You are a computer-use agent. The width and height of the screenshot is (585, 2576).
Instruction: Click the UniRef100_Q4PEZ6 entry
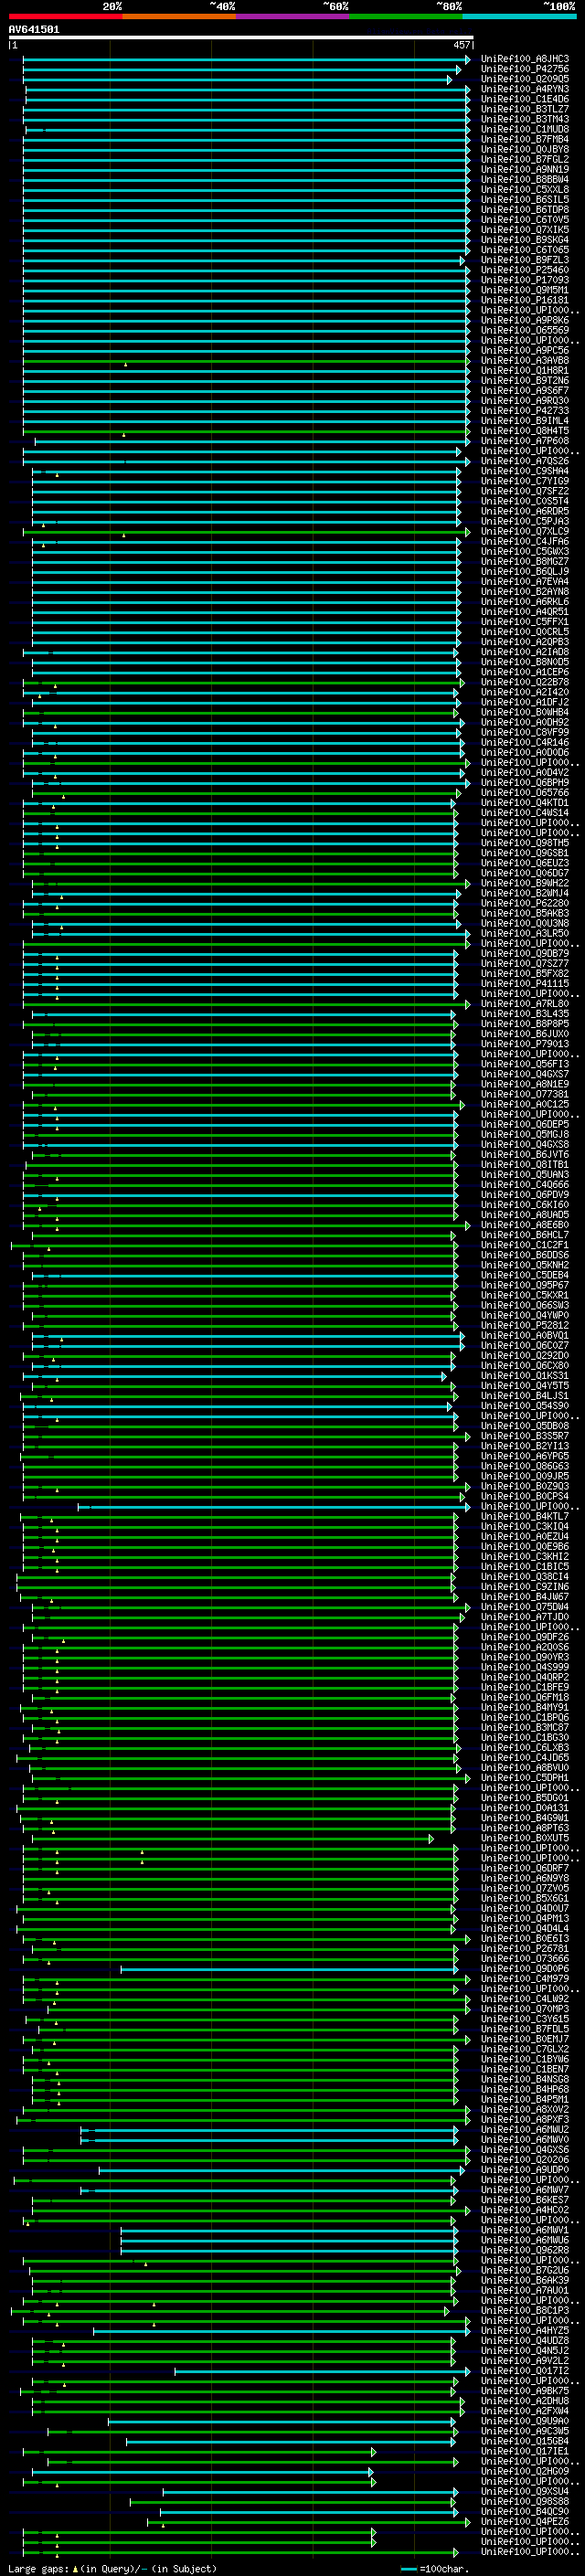[525, 2522]
